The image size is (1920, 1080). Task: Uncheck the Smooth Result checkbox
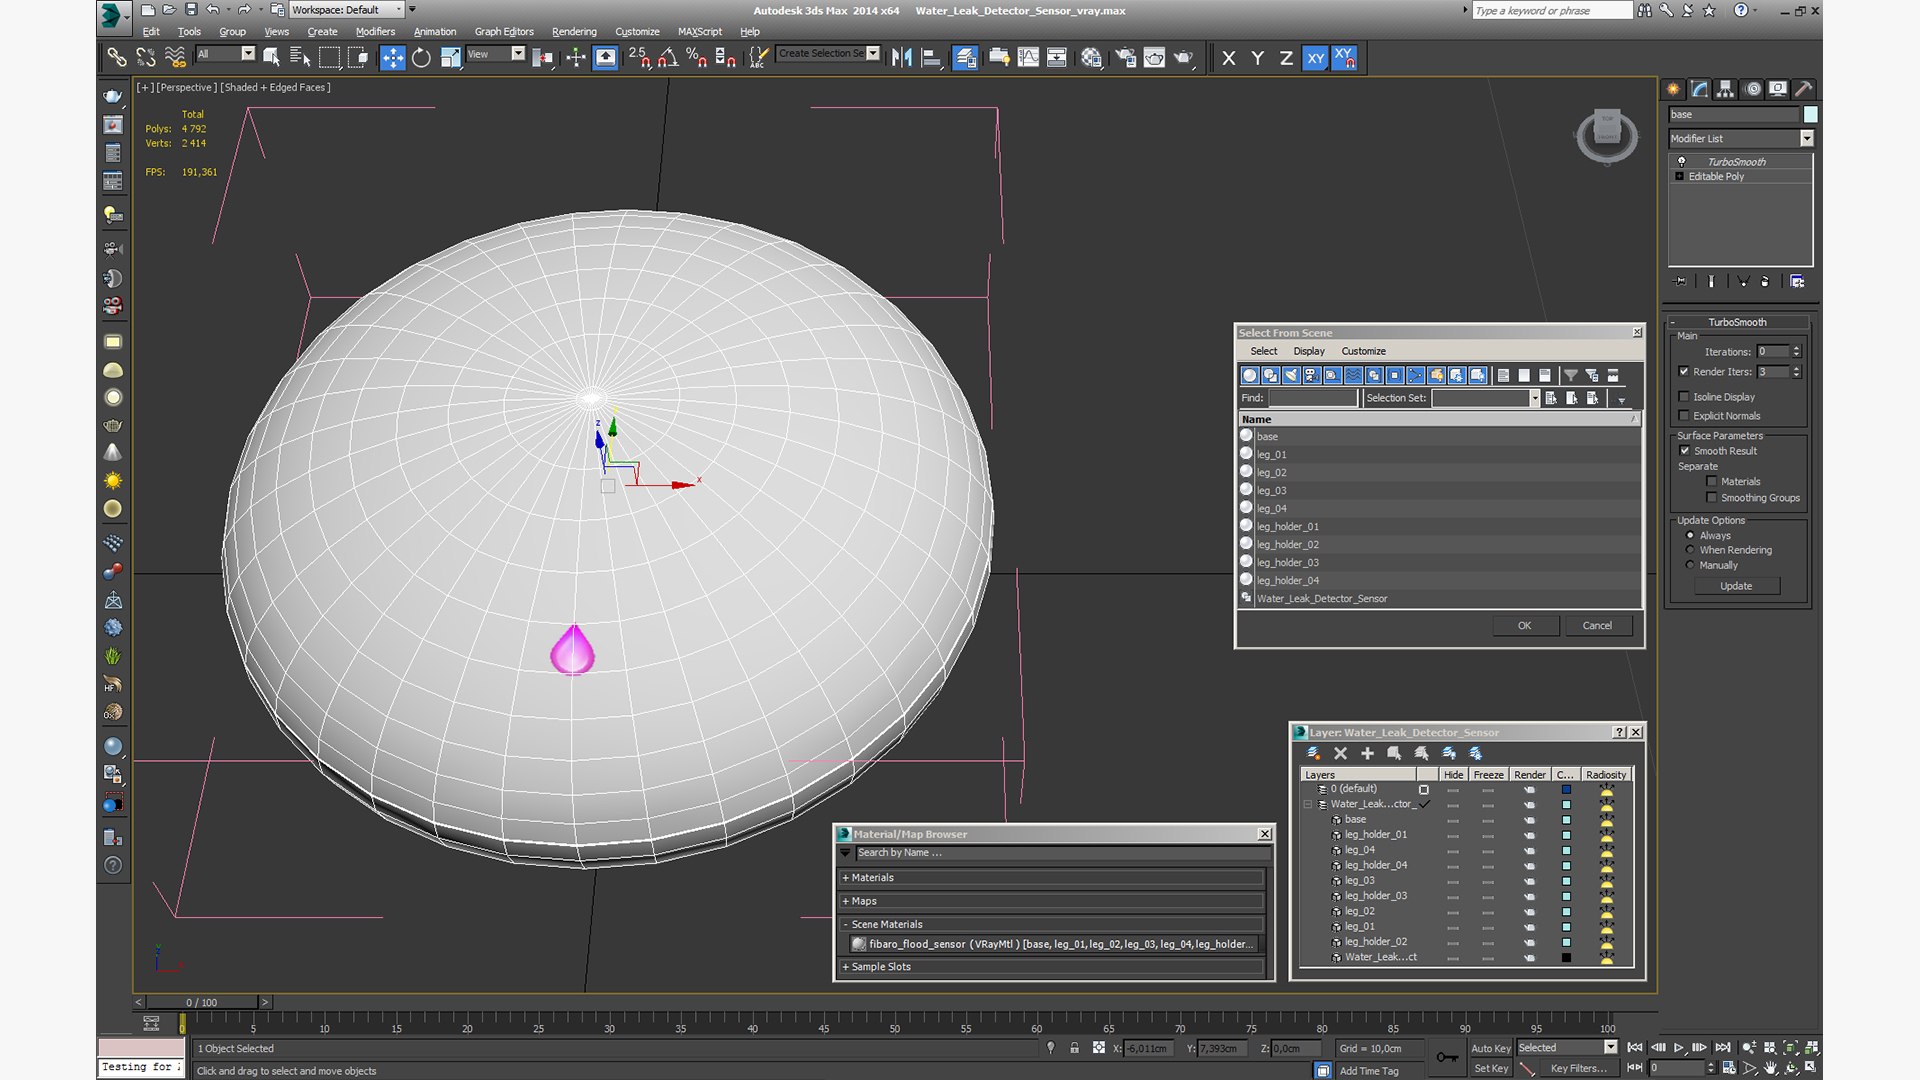pyautogui.click(x=1684, y=451)
